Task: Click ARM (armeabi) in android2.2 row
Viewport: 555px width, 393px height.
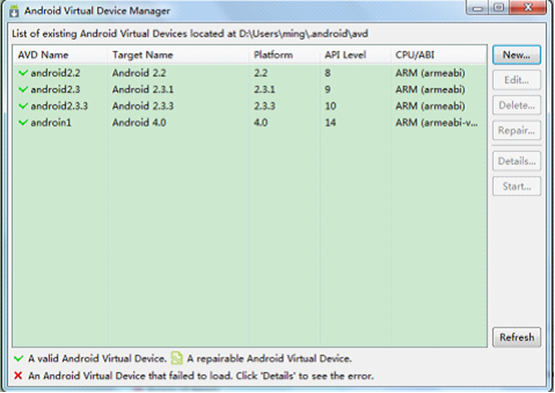Action: click(430, 73)
